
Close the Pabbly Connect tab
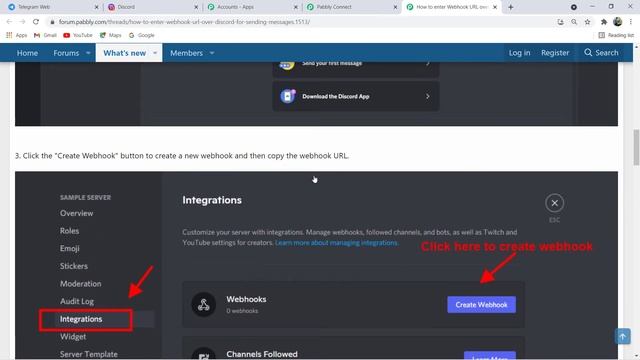(395, 7)
